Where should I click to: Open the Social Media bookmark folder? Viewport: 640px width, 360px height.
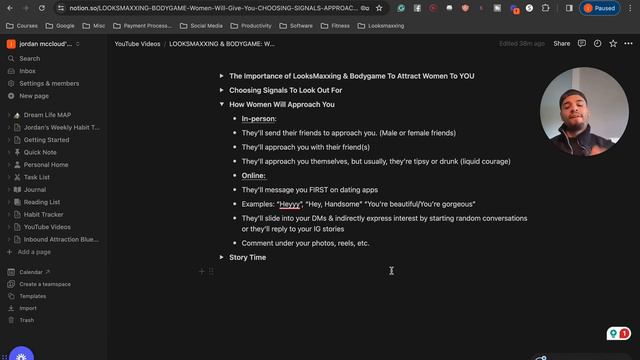click(x=201, y=26)
